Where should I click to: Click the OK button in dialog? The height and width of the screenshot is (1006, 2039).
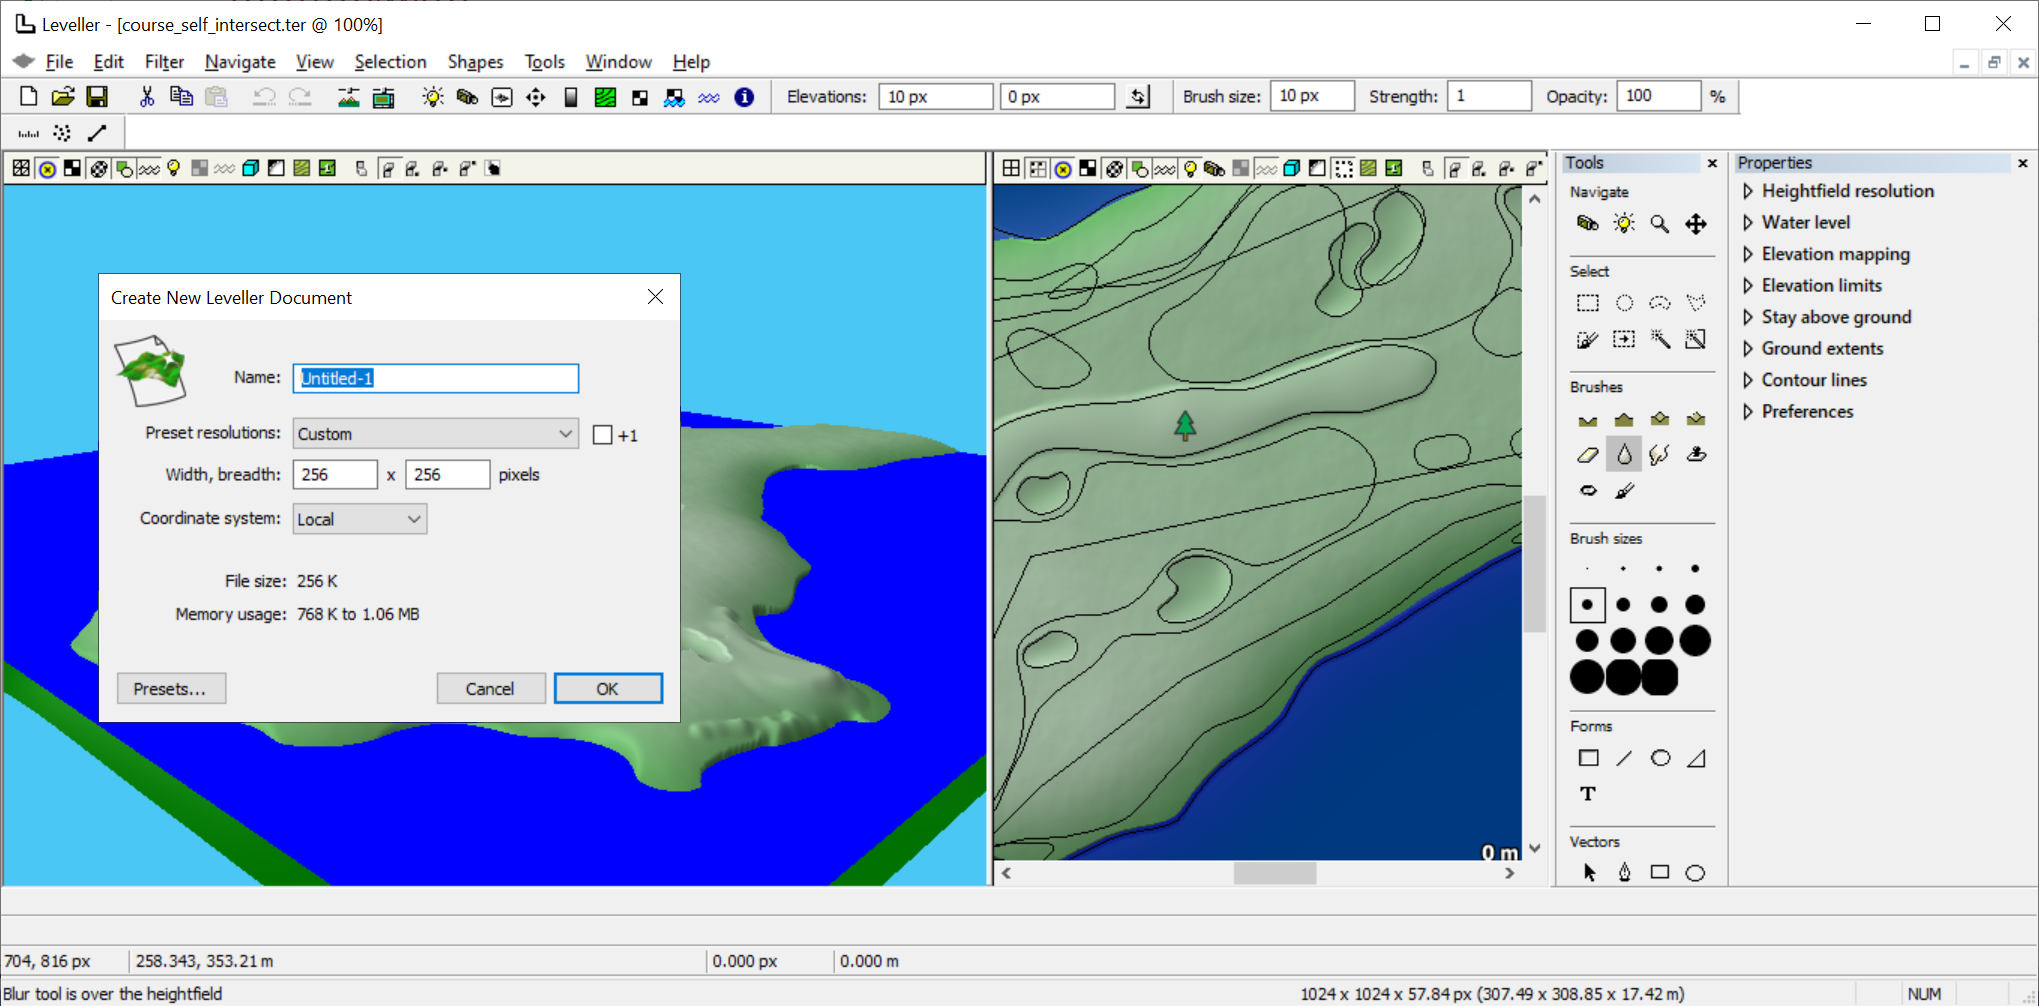pos(608,689)
